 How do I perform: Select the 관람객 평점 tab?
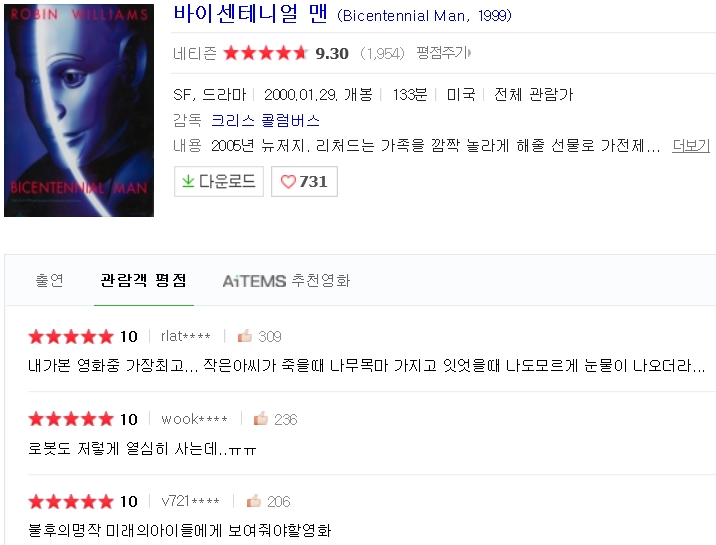pos(143,280)
